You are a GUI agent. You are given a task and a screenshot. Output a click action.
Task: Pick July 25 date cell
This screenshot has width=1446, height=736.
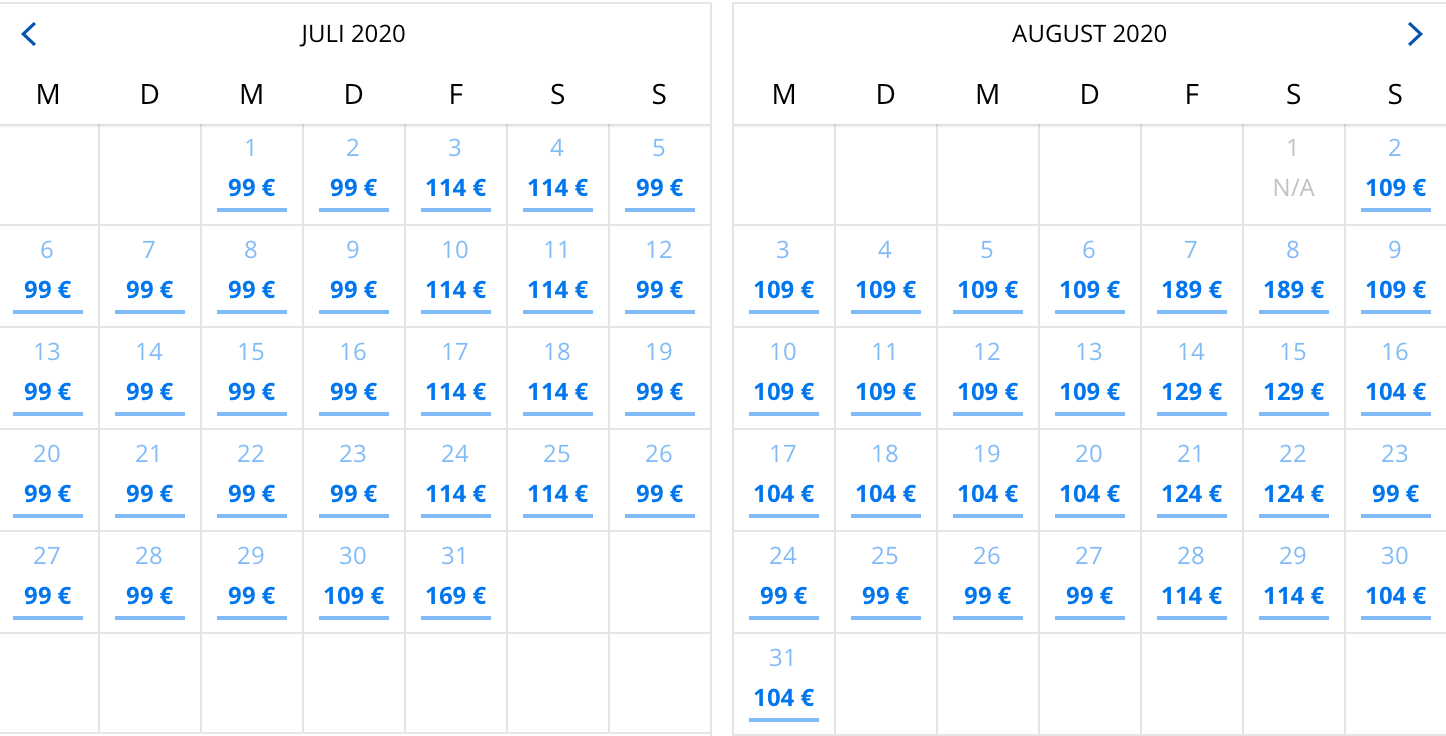click(x=557, y=481)
